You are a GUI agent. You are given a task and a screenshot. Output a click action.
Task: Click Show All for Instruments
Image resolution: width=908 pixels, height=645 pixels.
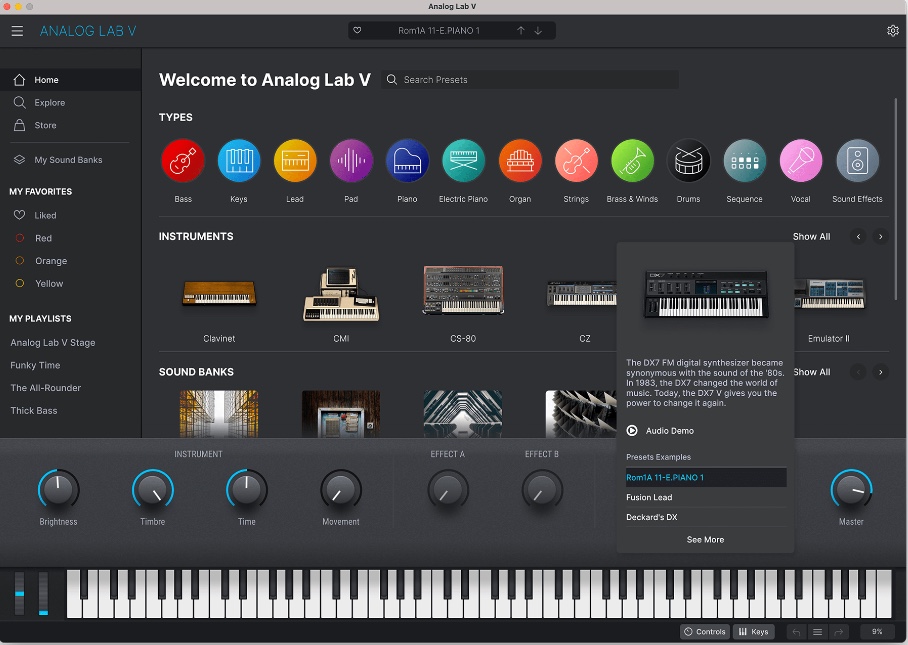tap(811, 236)
